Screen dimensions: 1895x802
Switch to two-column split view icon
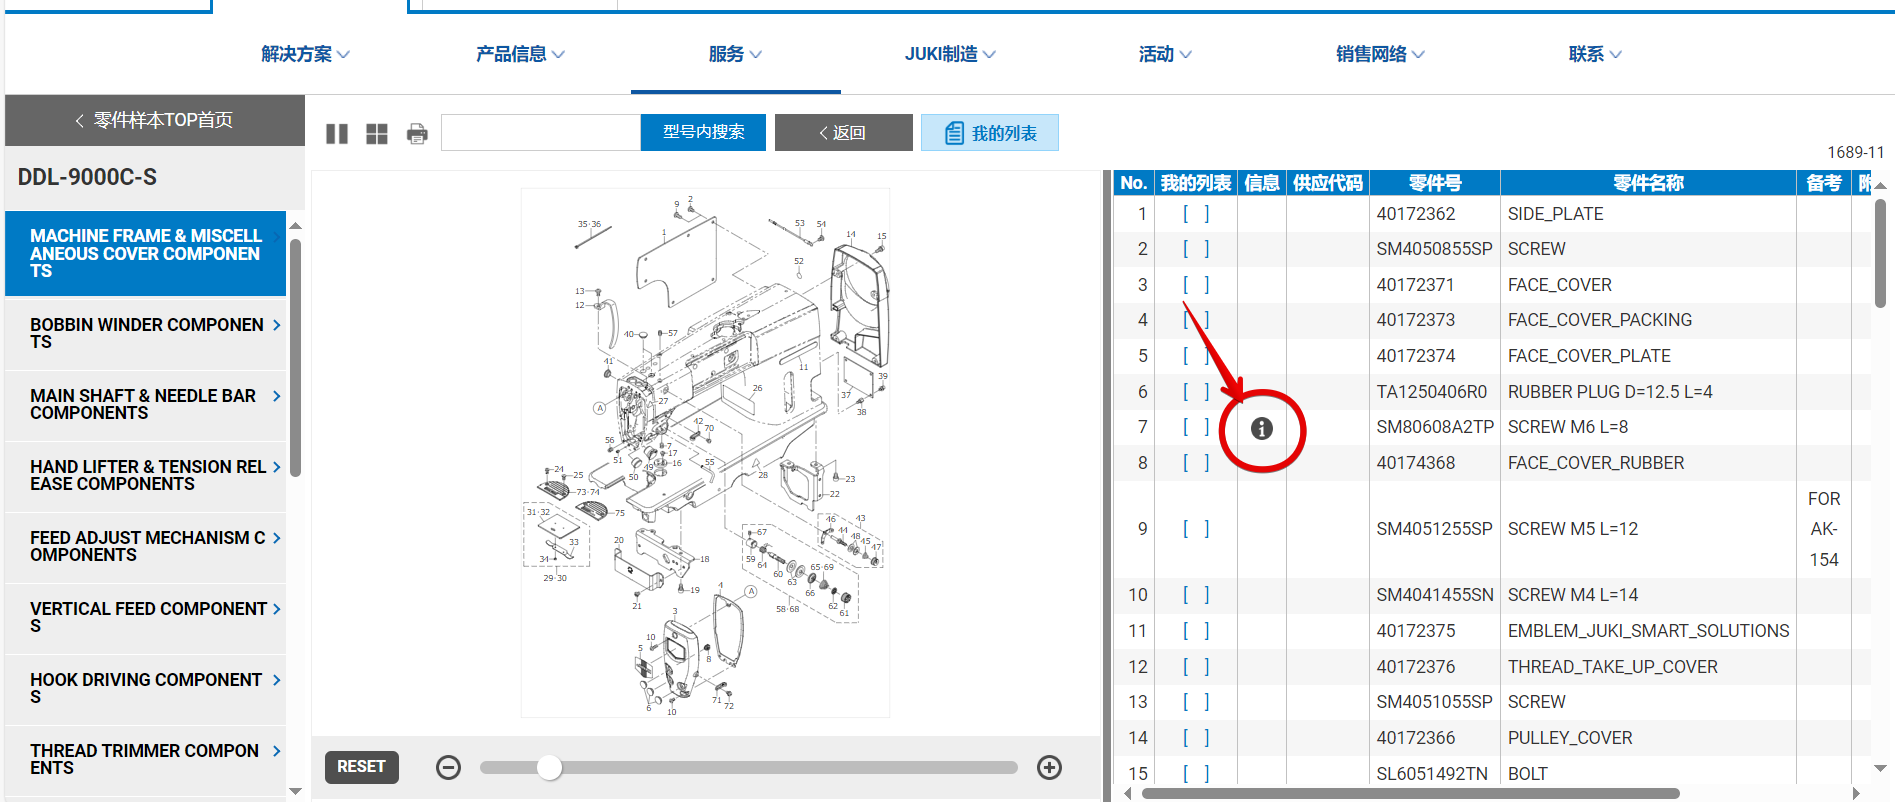(337, 134)
